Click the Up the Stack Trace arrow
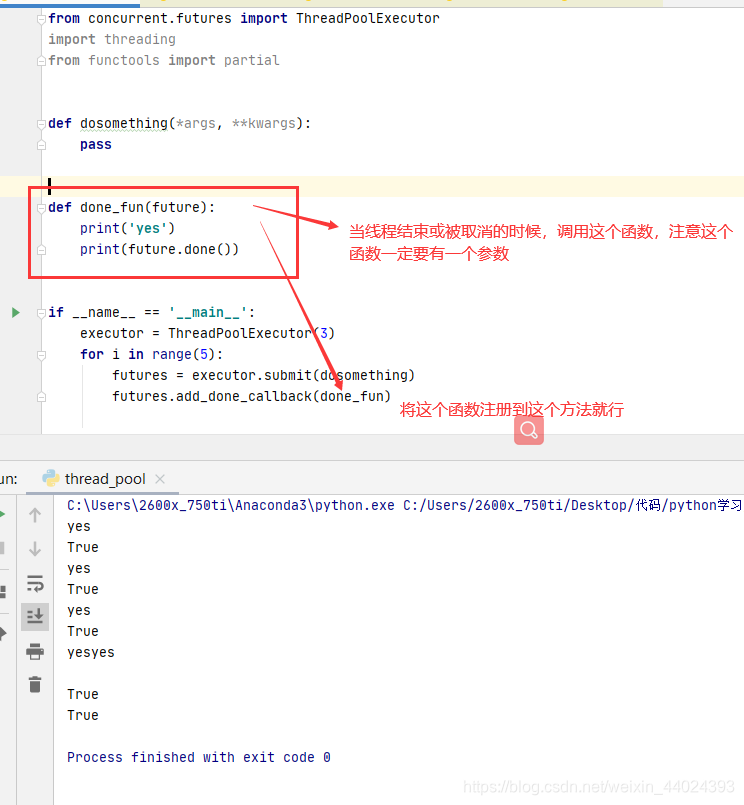 pos(35,515)
